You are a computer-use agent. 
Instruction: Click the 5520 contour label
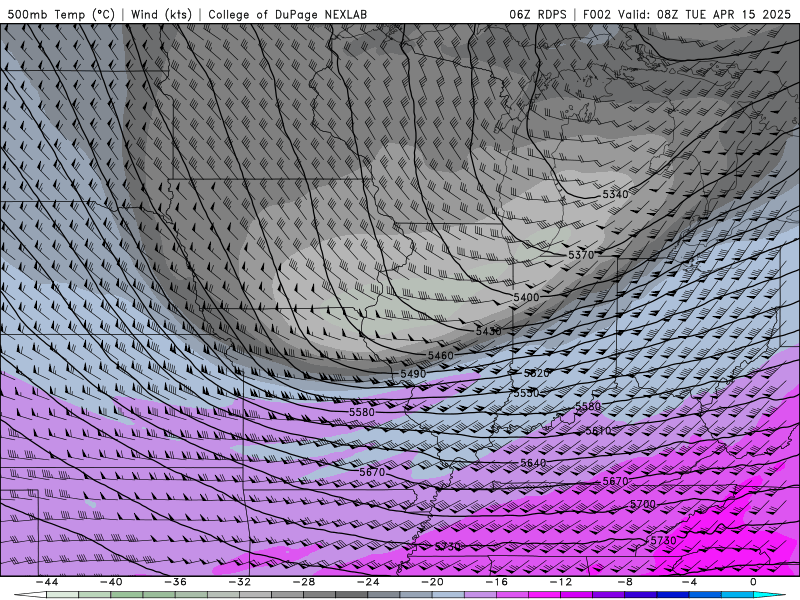pos(537,373)
